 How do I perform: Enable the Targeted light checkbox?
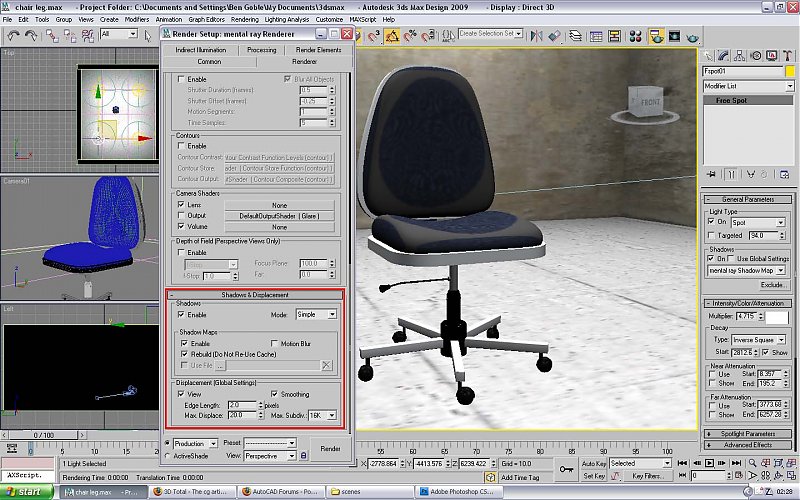(x=712, y=235)
